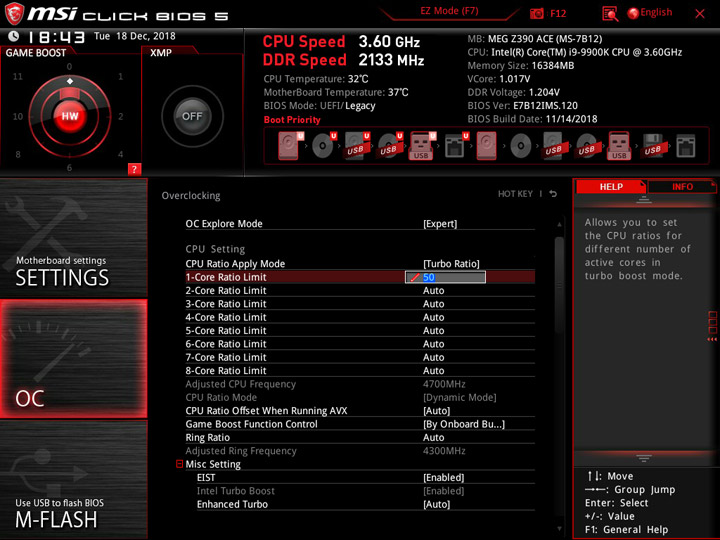The width and height of the screenshot is (720, 540).
Task: Select the Ring Ratio Auto setting
Action: [360, 437]
